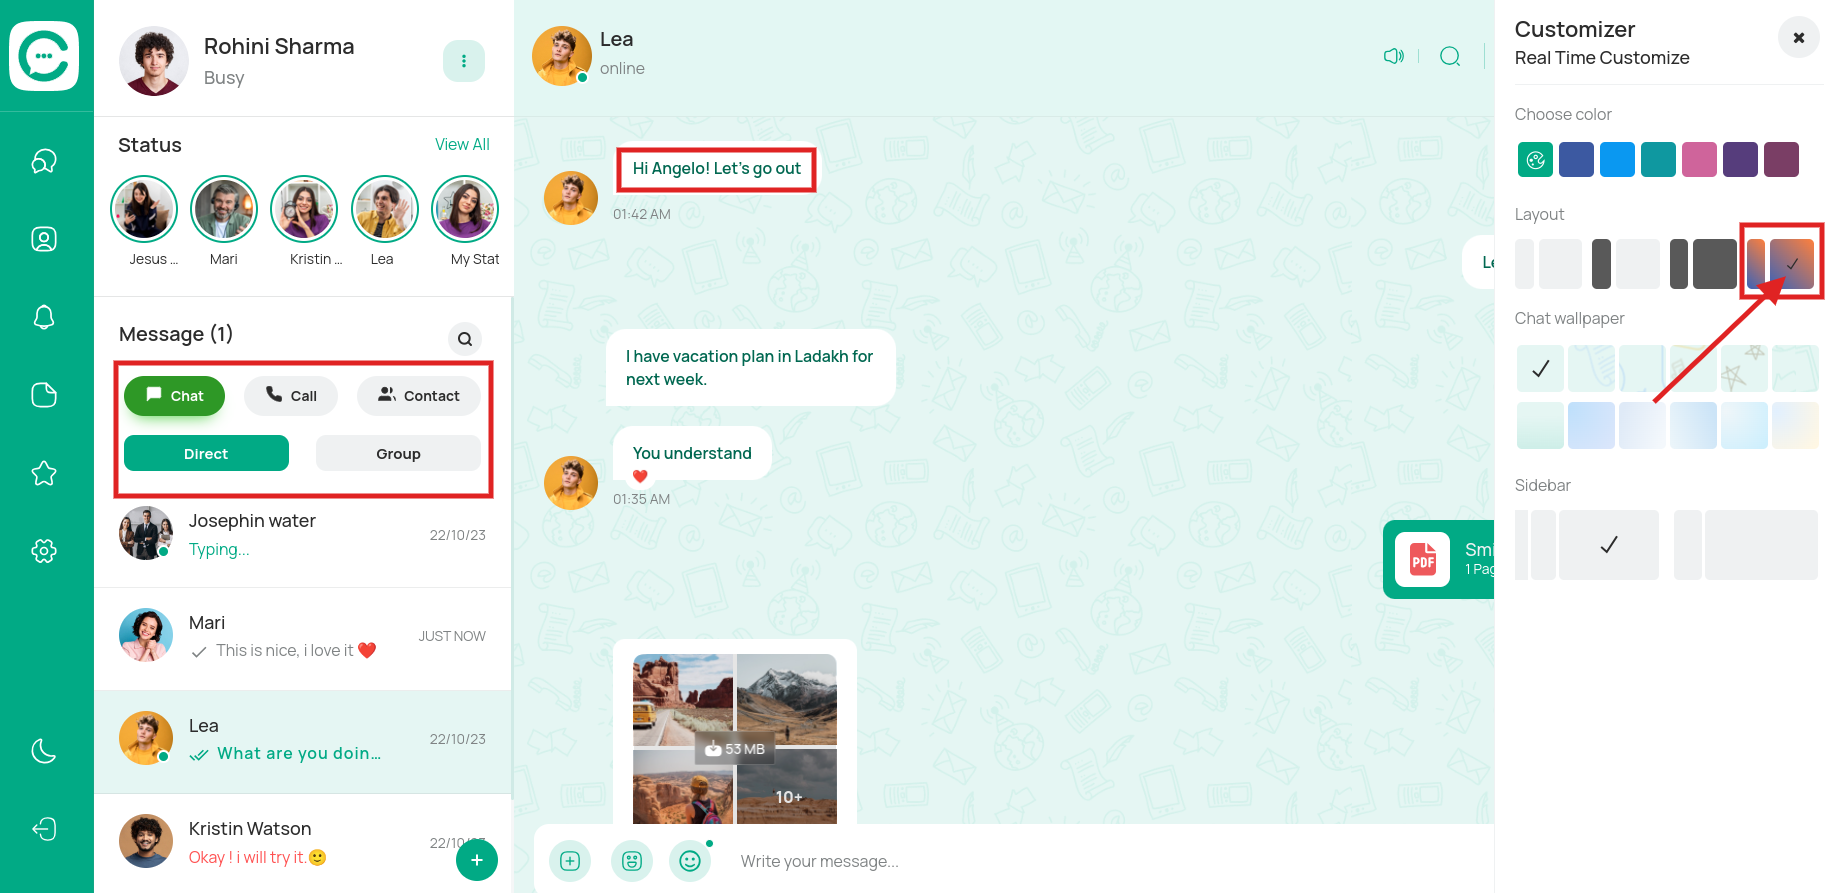This screenshot has height=893, width=1837.
Task: Open attachment plus icon in message bar
Action: 570,861
